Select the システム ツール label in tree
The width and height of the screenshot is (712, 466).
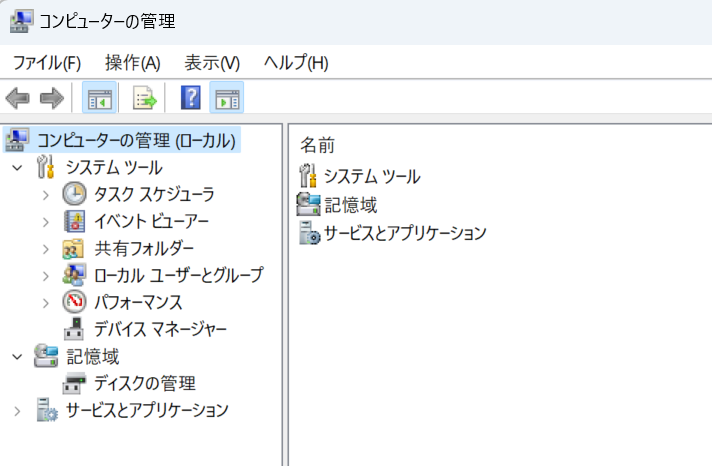coord(114,168)
